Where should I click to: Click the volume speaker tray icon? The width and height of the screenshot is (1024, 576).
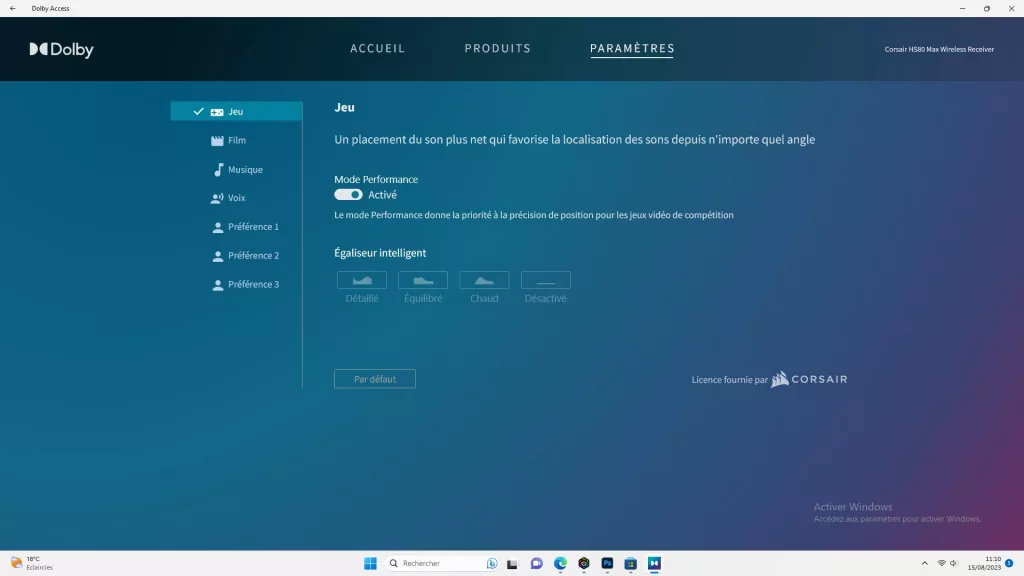tap(953, 563)
